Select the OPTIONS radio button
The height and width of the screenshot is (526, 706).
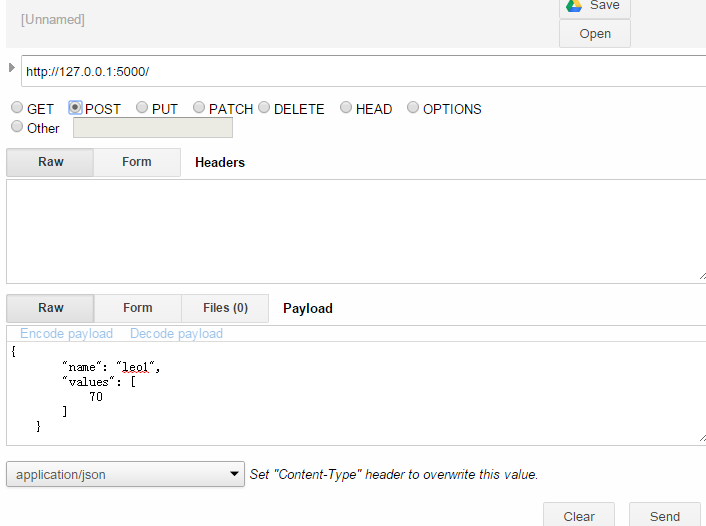pyautogui.click(x=413, y=107)
